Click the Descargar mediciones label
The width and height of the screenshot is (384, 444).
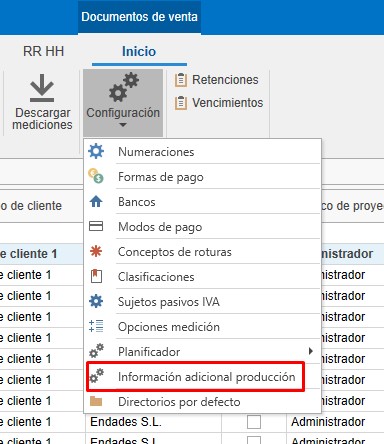coord(42,119)
